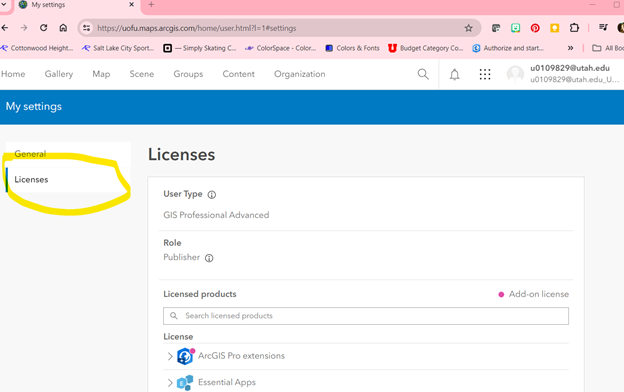Click the Publisher role text
Viewport: 624px width, 392px height.
pos(181,257)
